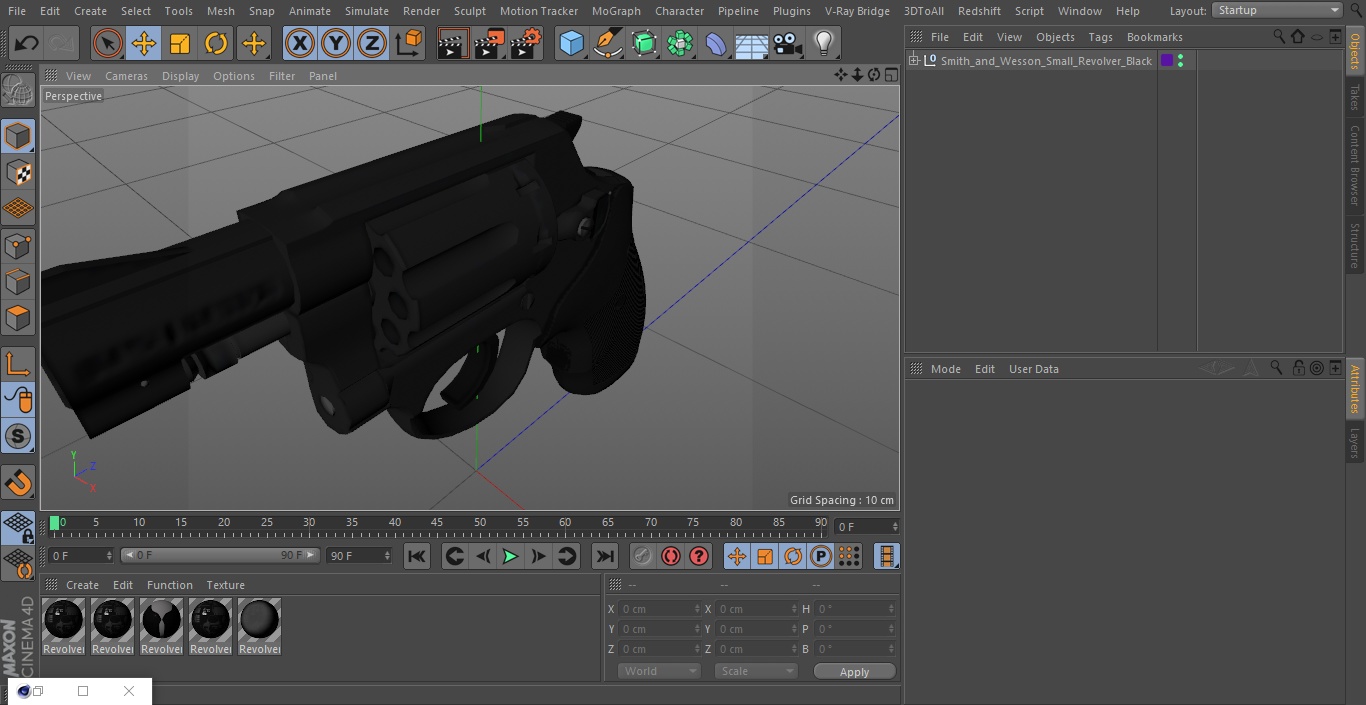Image resolution: width=1366 pixels, height=705 pixels.
Task: Toggle object visibility dots in Objects manager
Action: (1180, 61)
